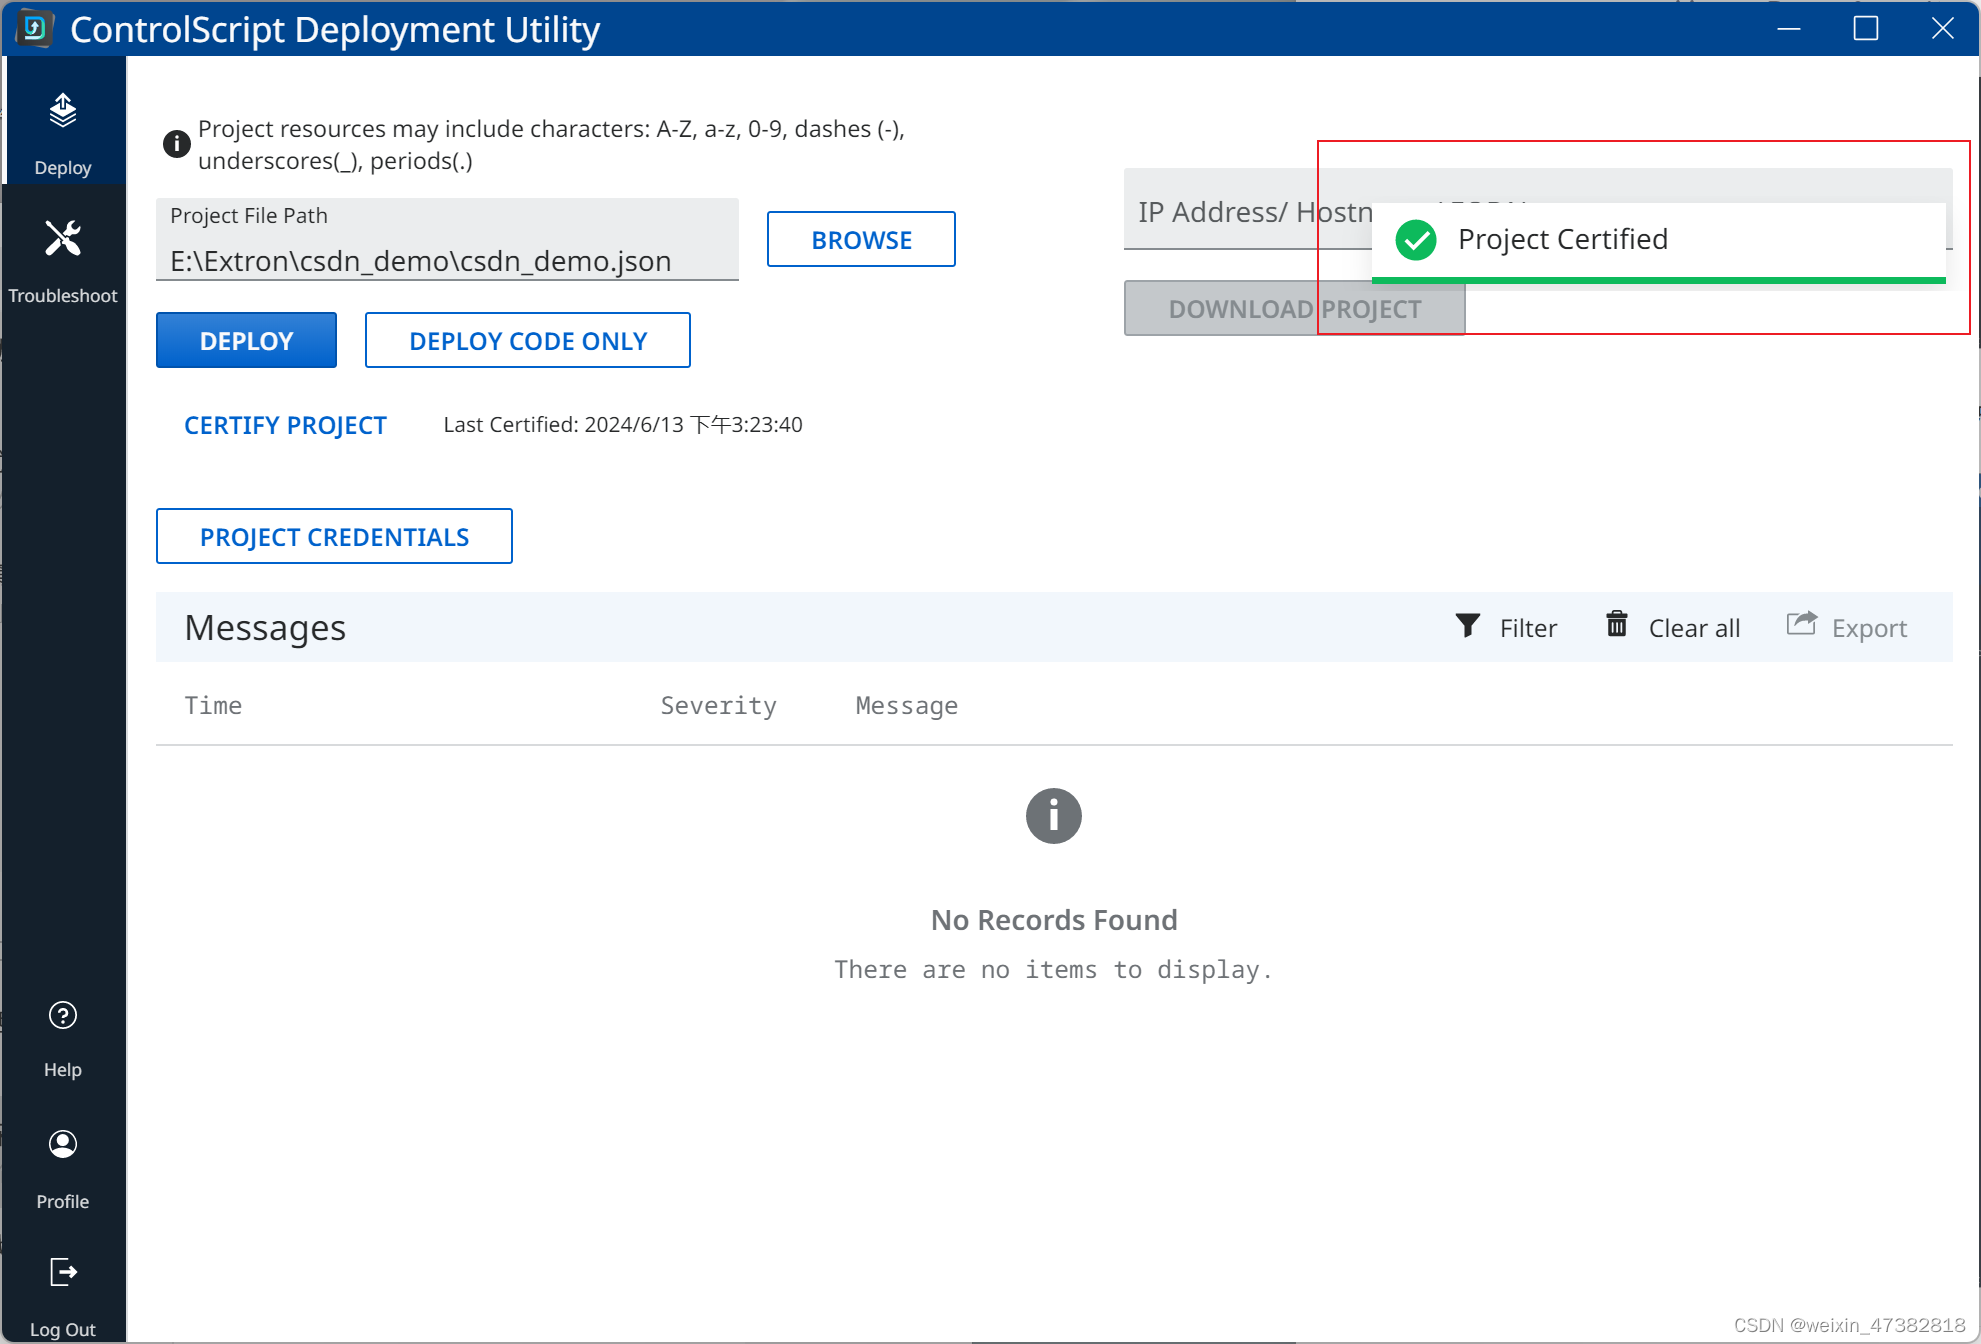The height and width of the screenshot is (1344, 1981).
Task: Open PROJECT CREDENTIALS dialog
Action: 334,537
